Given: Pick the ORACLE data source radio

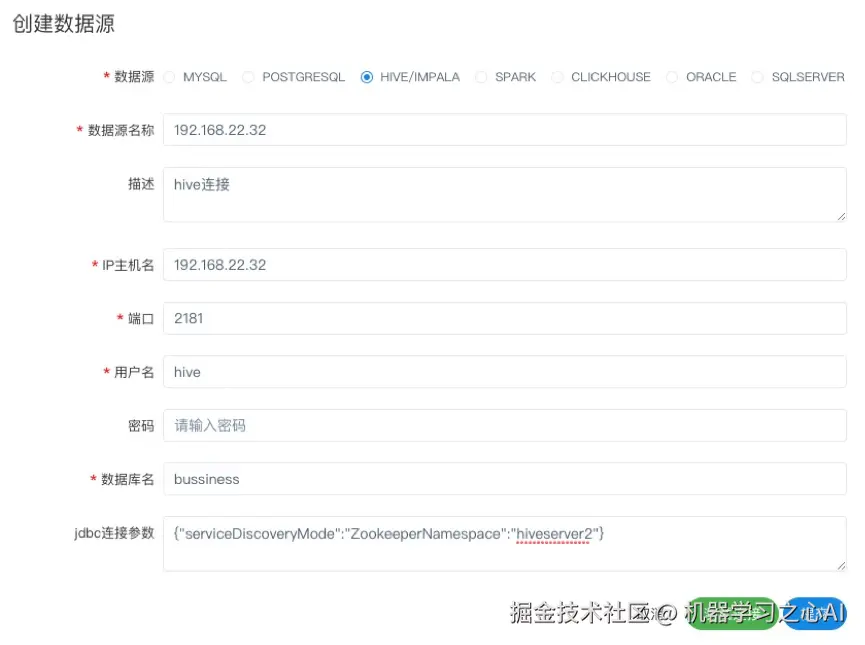Looking at the screenshot, I should click(x=672, y=77).
